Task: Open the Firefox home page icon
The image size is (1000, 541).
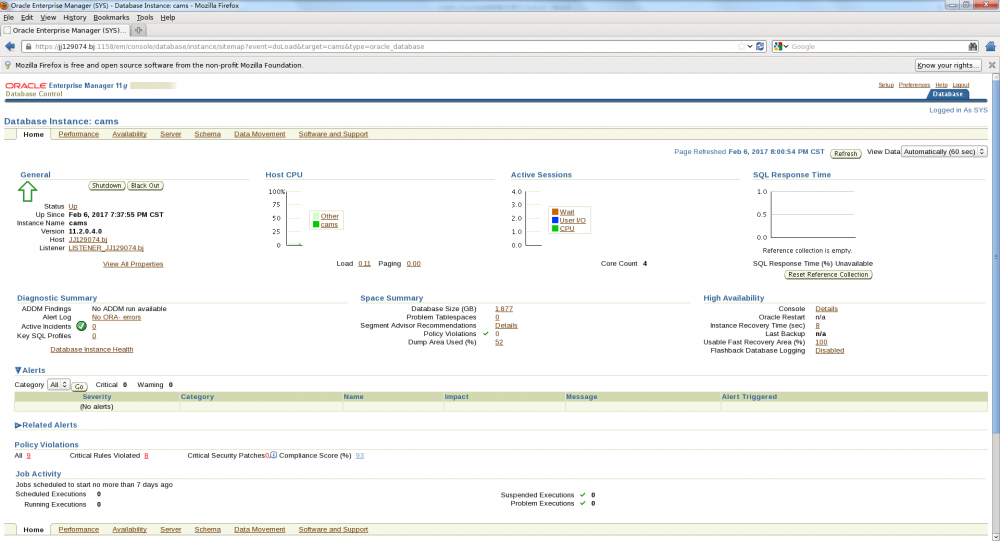Action: (990, 46)
